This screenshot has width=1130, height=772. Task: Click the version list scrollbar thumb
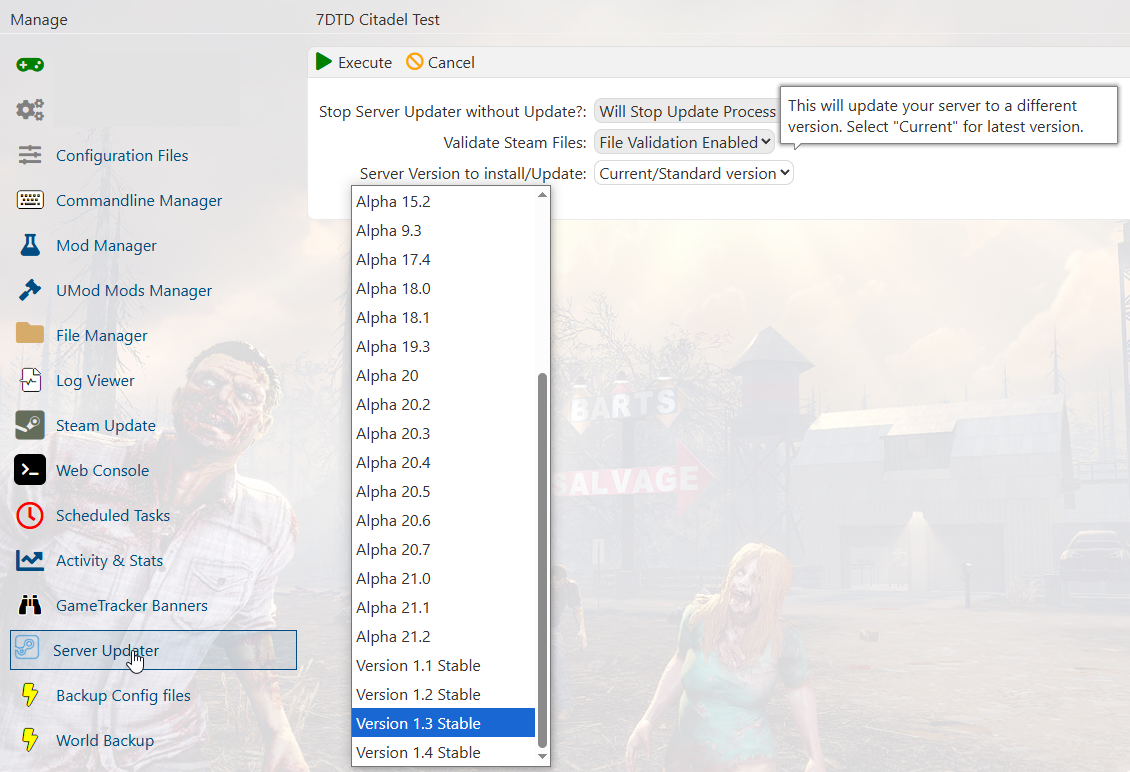coord(543,561)
